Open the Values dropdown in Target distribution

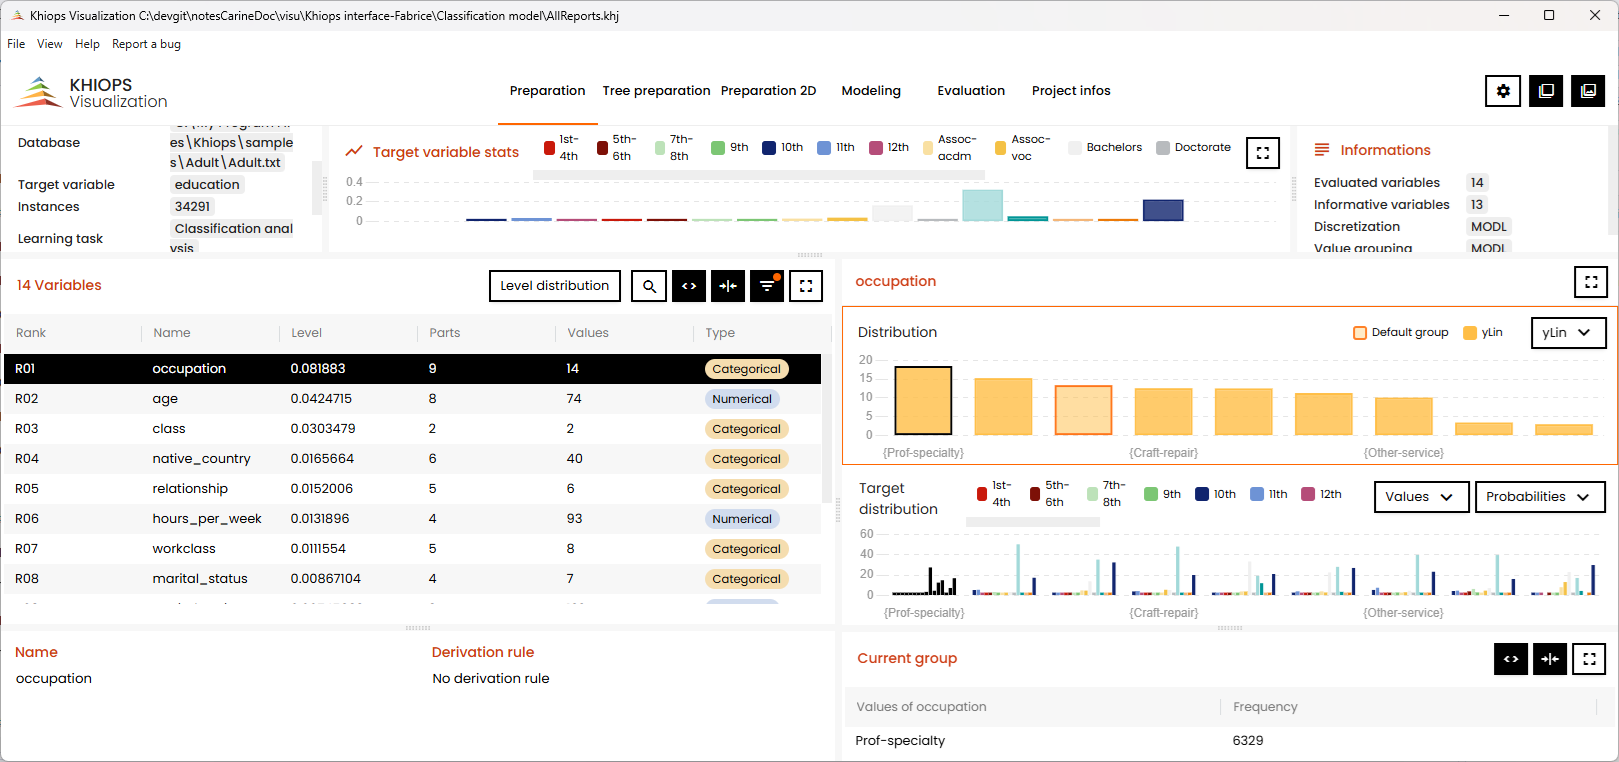click(1421, 497)
